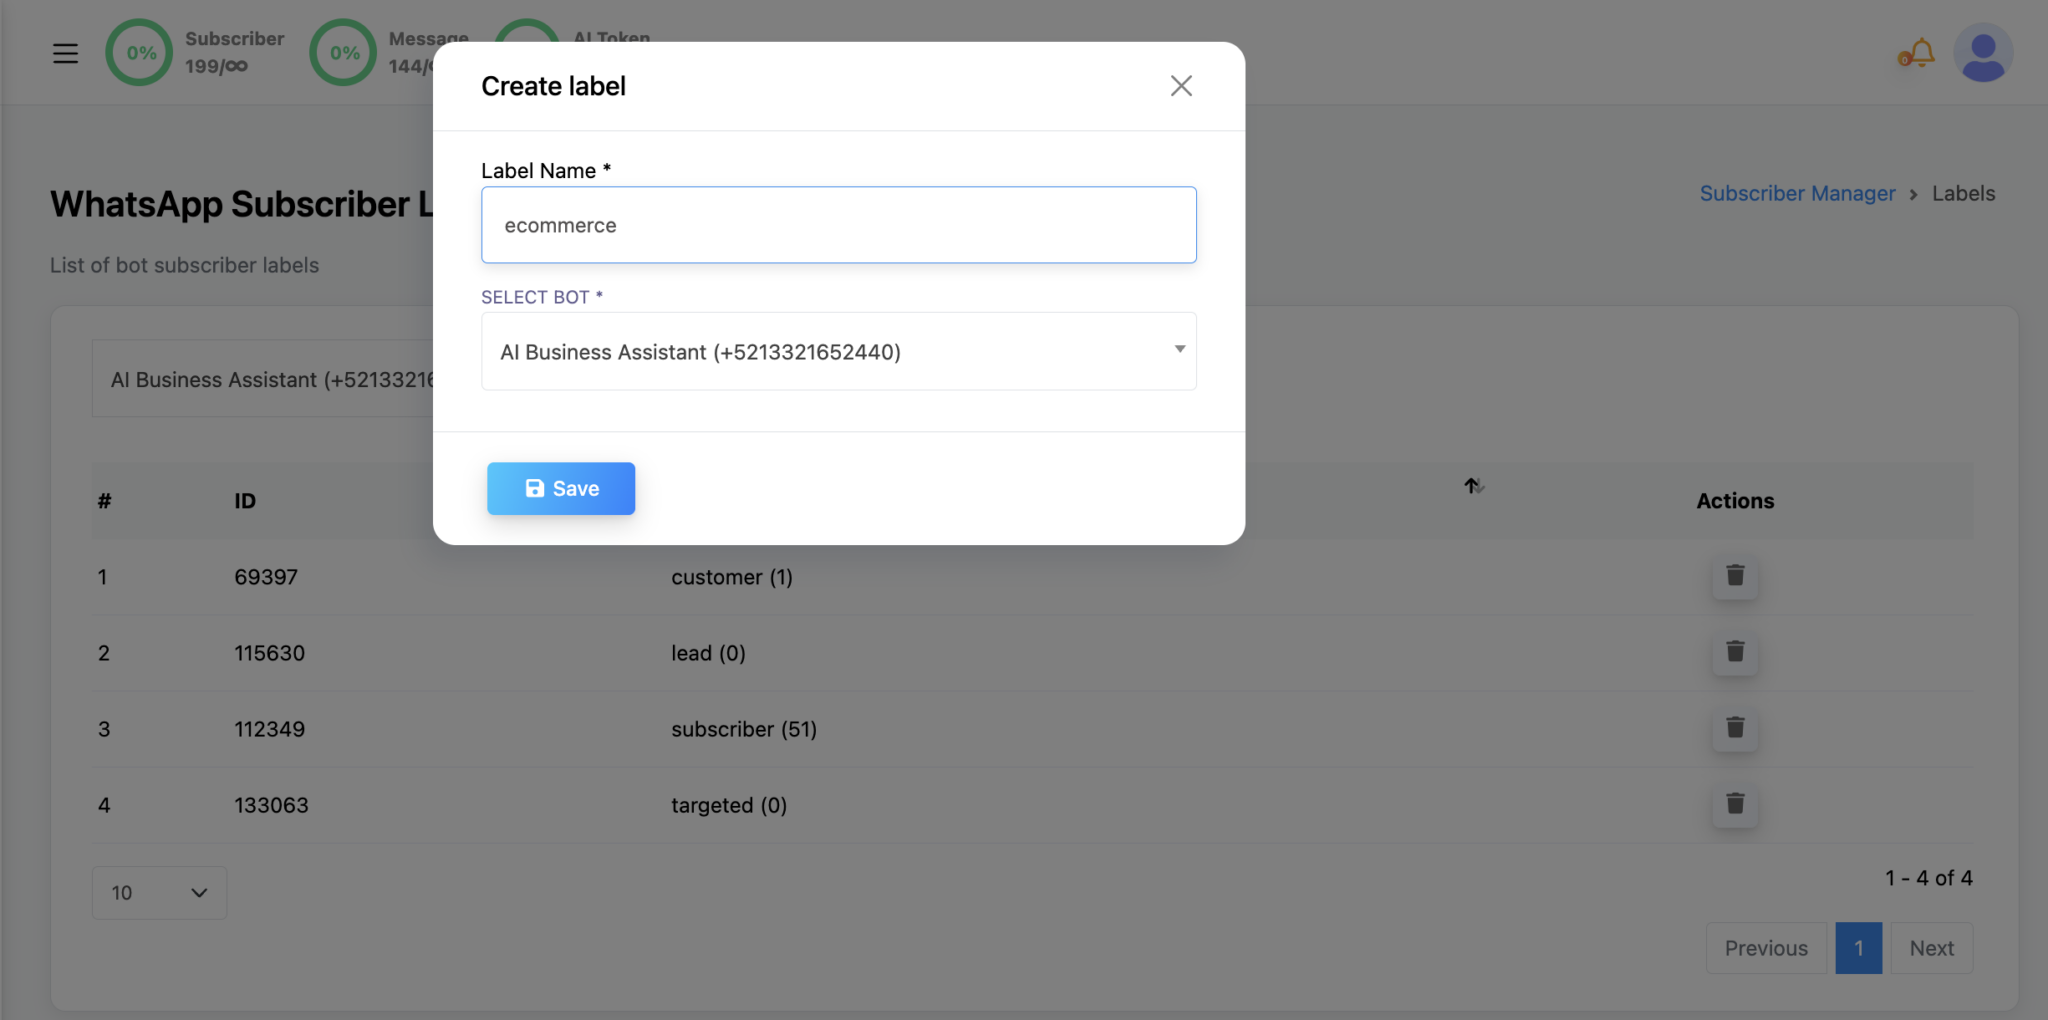Click the Actions column header
The height and width of the screenshot is (1020, 2048).
click(x=1735, y=501)
